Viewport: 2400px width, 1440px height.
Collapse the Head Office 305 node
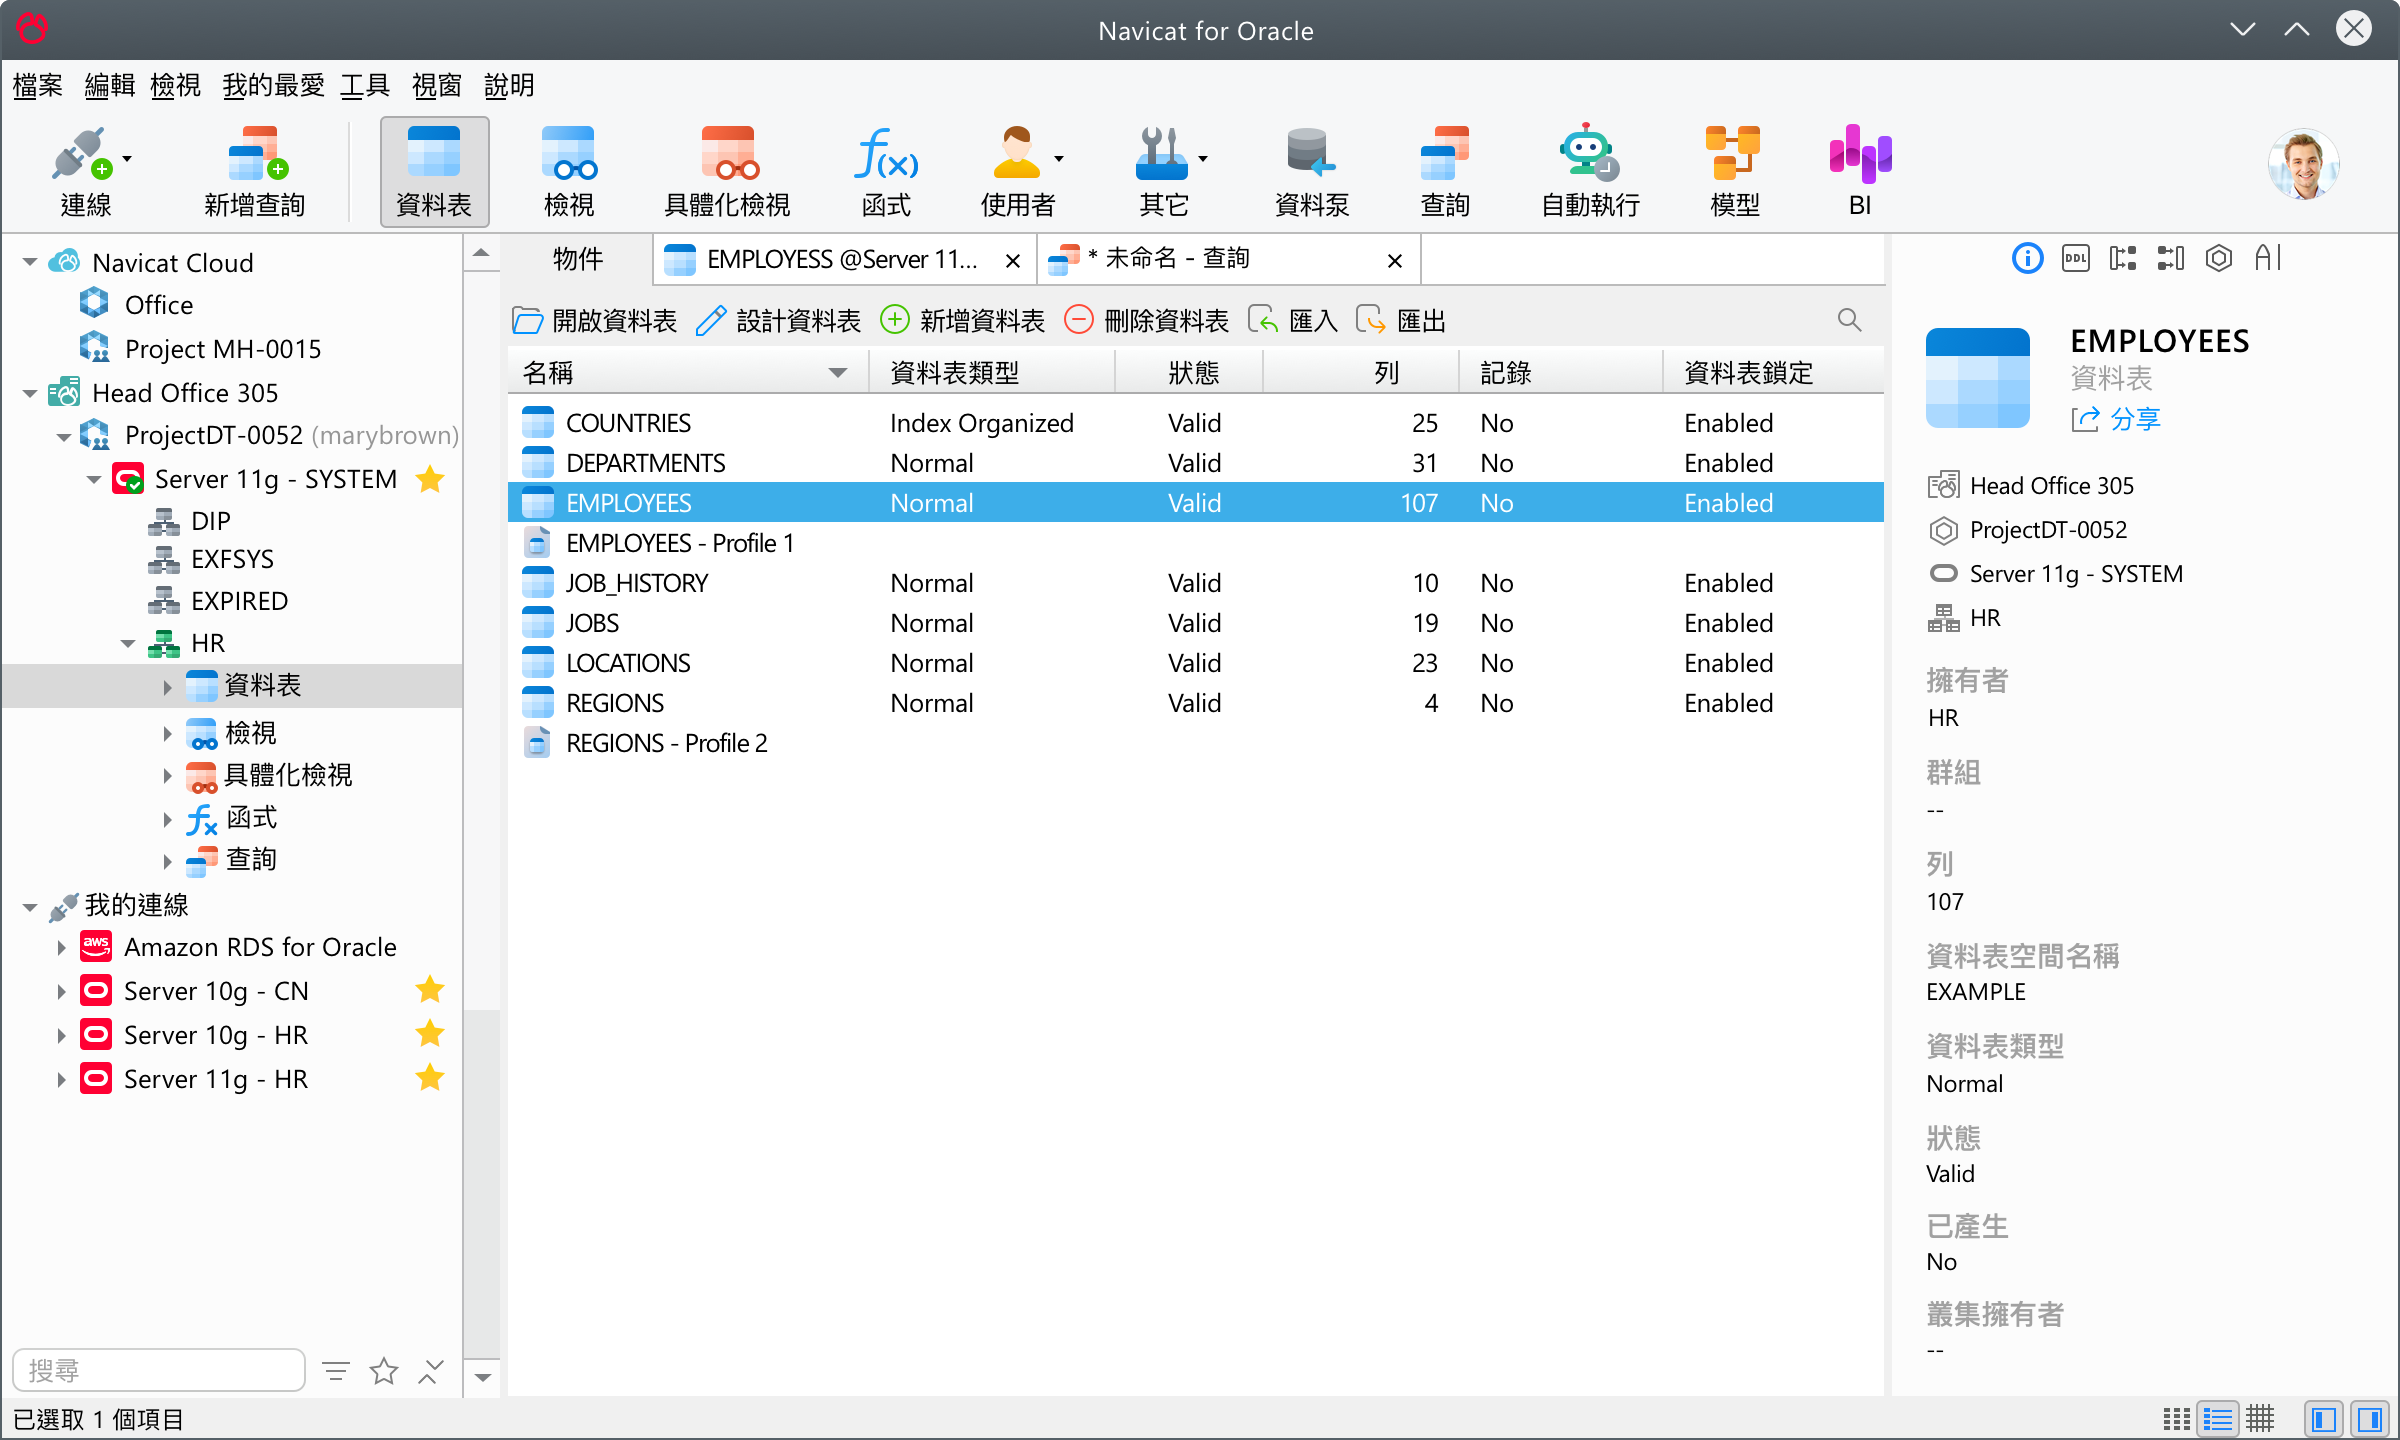tap(30, 393)
